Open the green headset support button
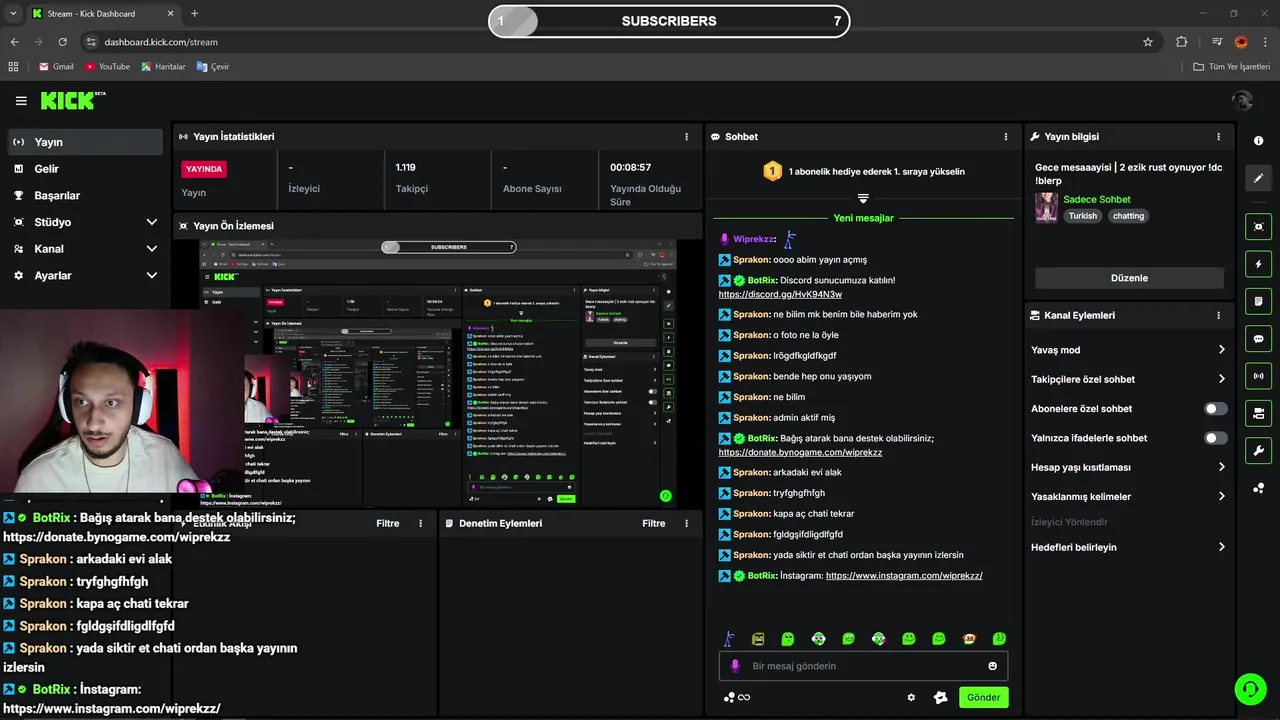Screen dimensions: 1280x720 click(1250, 689)
